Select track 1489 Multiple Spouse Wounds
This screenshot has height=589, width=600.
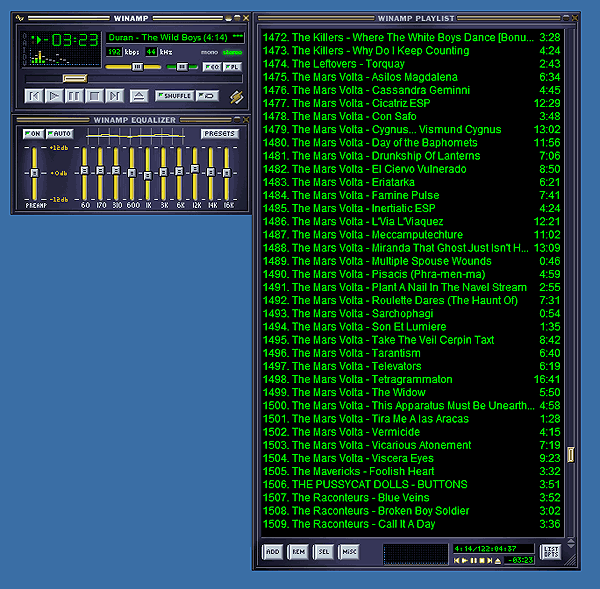point(412,261)
